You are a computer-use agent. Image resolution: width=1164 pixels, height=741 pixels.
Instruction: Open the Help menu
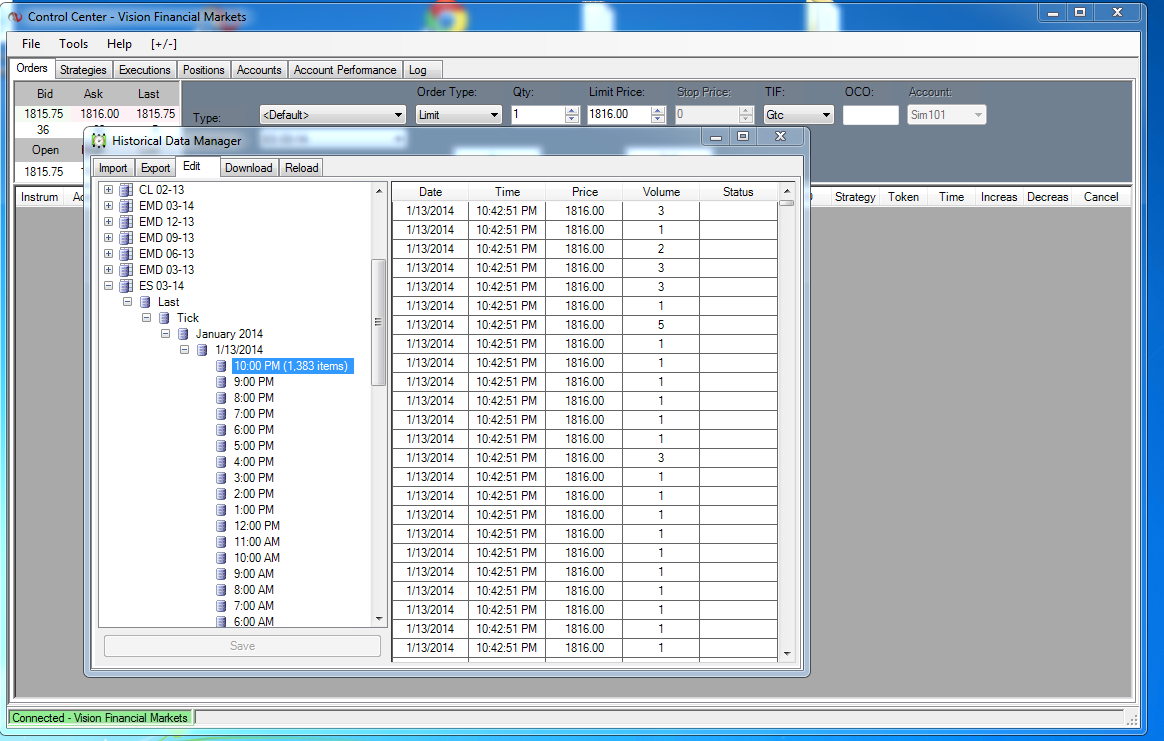119,44
